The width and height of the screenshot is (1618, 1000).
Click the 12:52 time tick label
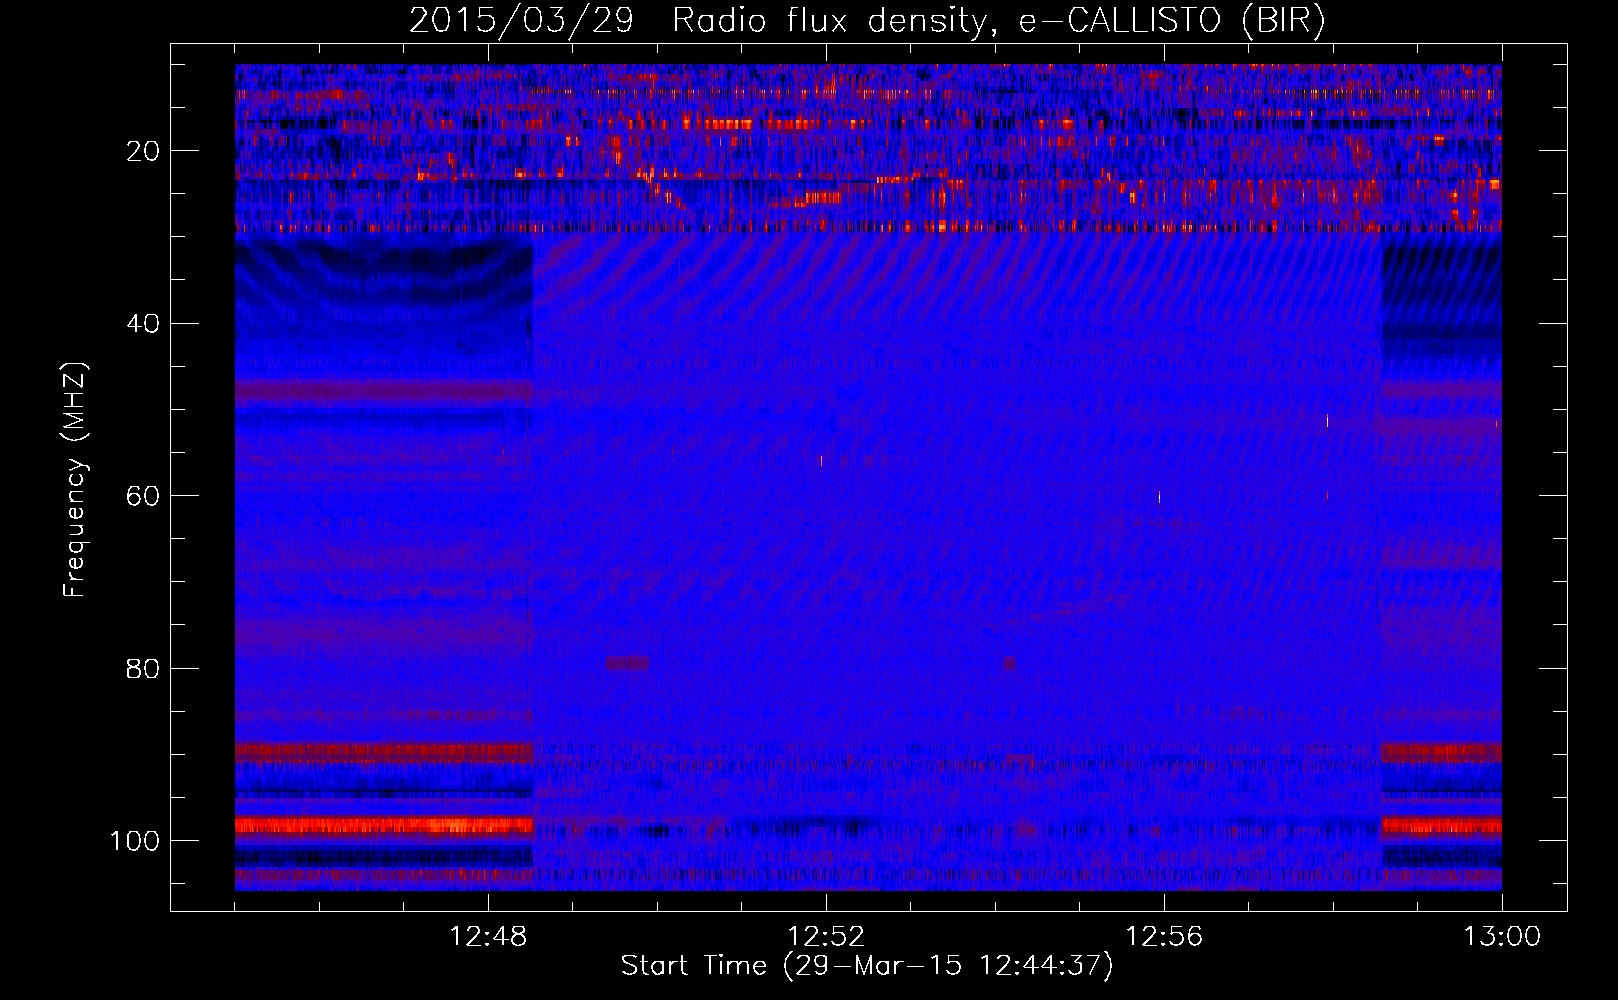(x=826, y=937)
